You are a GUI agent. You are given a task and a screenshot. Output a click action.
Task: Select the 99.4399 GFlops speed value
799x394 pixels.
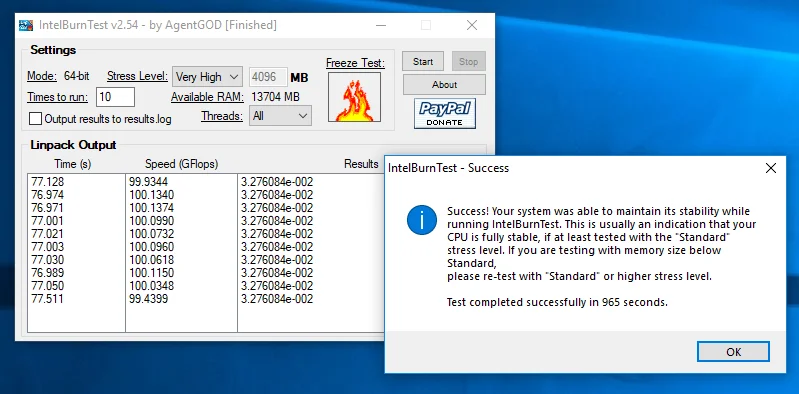pyautogui.click(x=148, y=299)
